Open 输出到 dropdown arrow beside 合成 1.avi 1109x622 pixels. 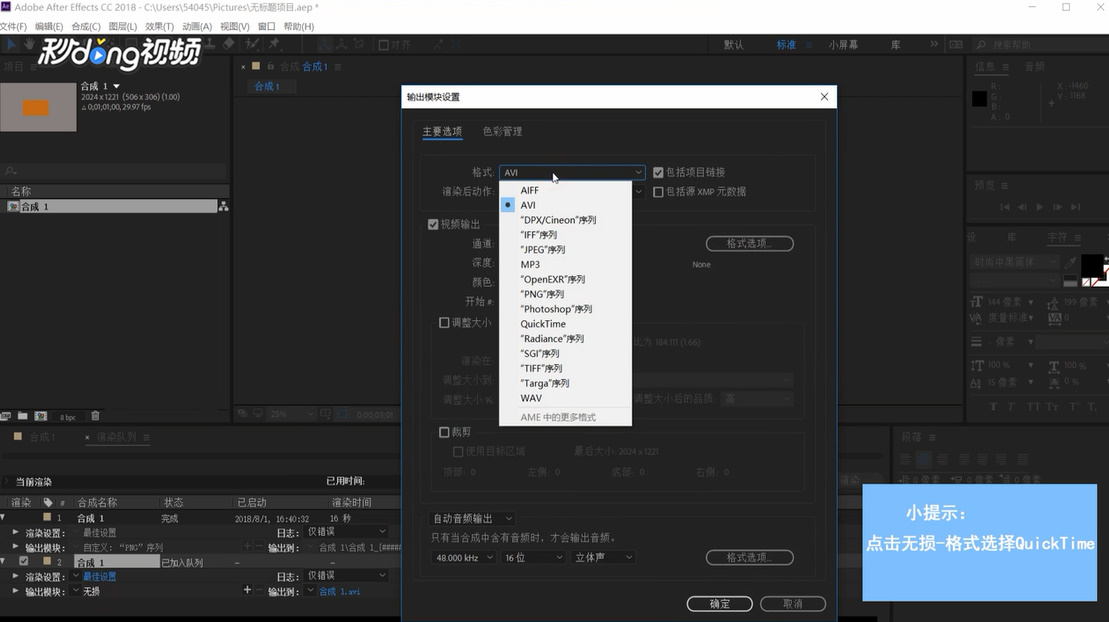[310, 591]
